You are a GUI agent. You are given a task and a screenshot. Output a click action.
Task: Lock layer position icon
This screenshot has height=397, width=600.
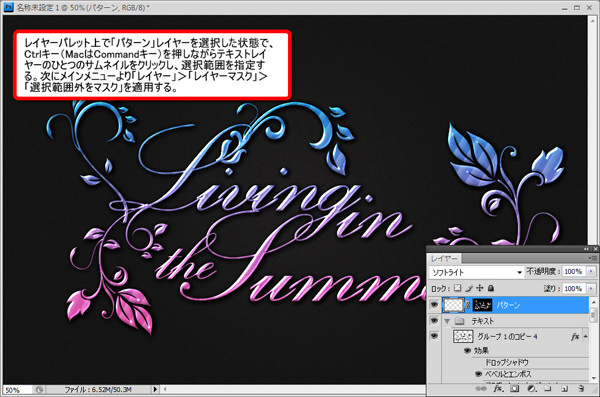coord(479,288)
